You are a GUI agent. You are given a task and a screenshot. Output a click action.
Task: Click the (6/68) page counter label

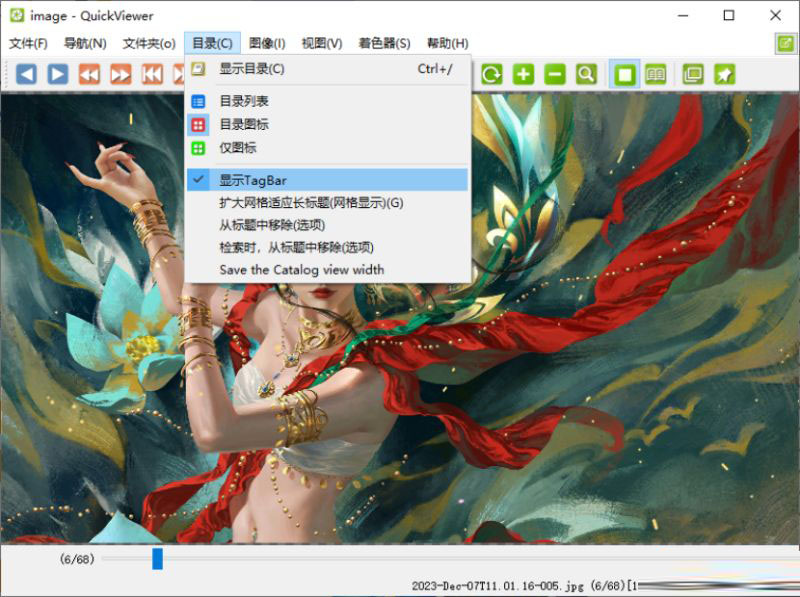pos(77,559)
